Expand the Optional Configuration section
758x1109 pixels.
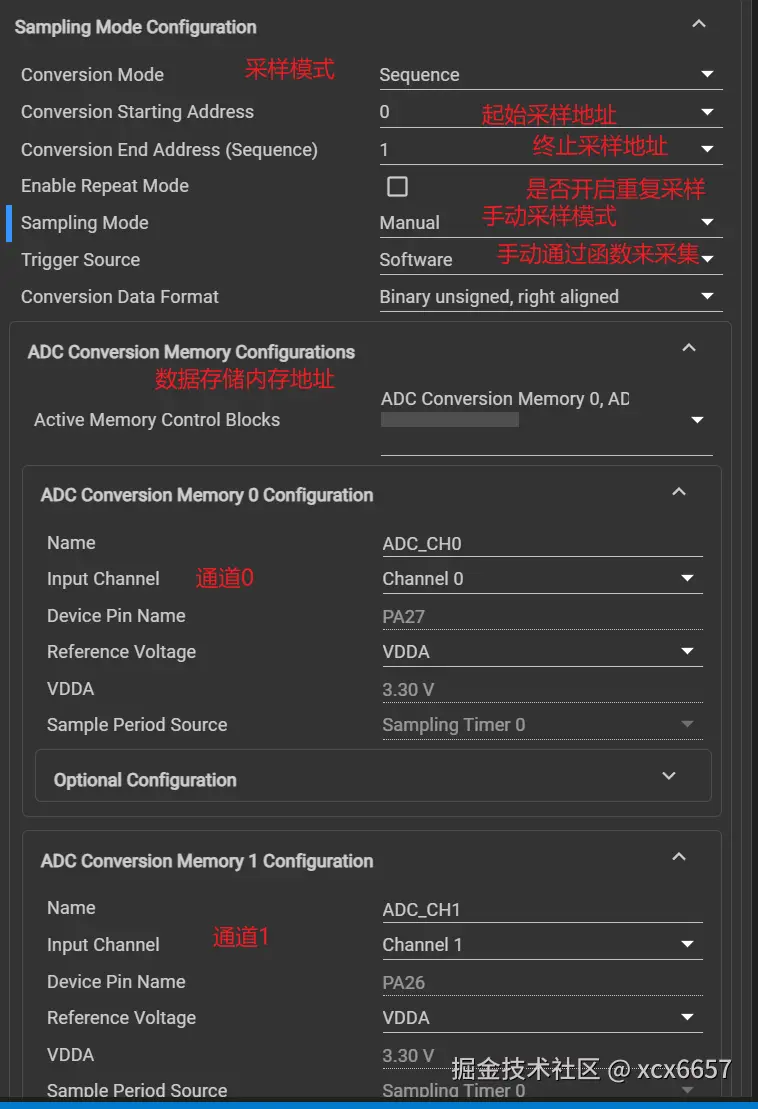click(669, 776)
